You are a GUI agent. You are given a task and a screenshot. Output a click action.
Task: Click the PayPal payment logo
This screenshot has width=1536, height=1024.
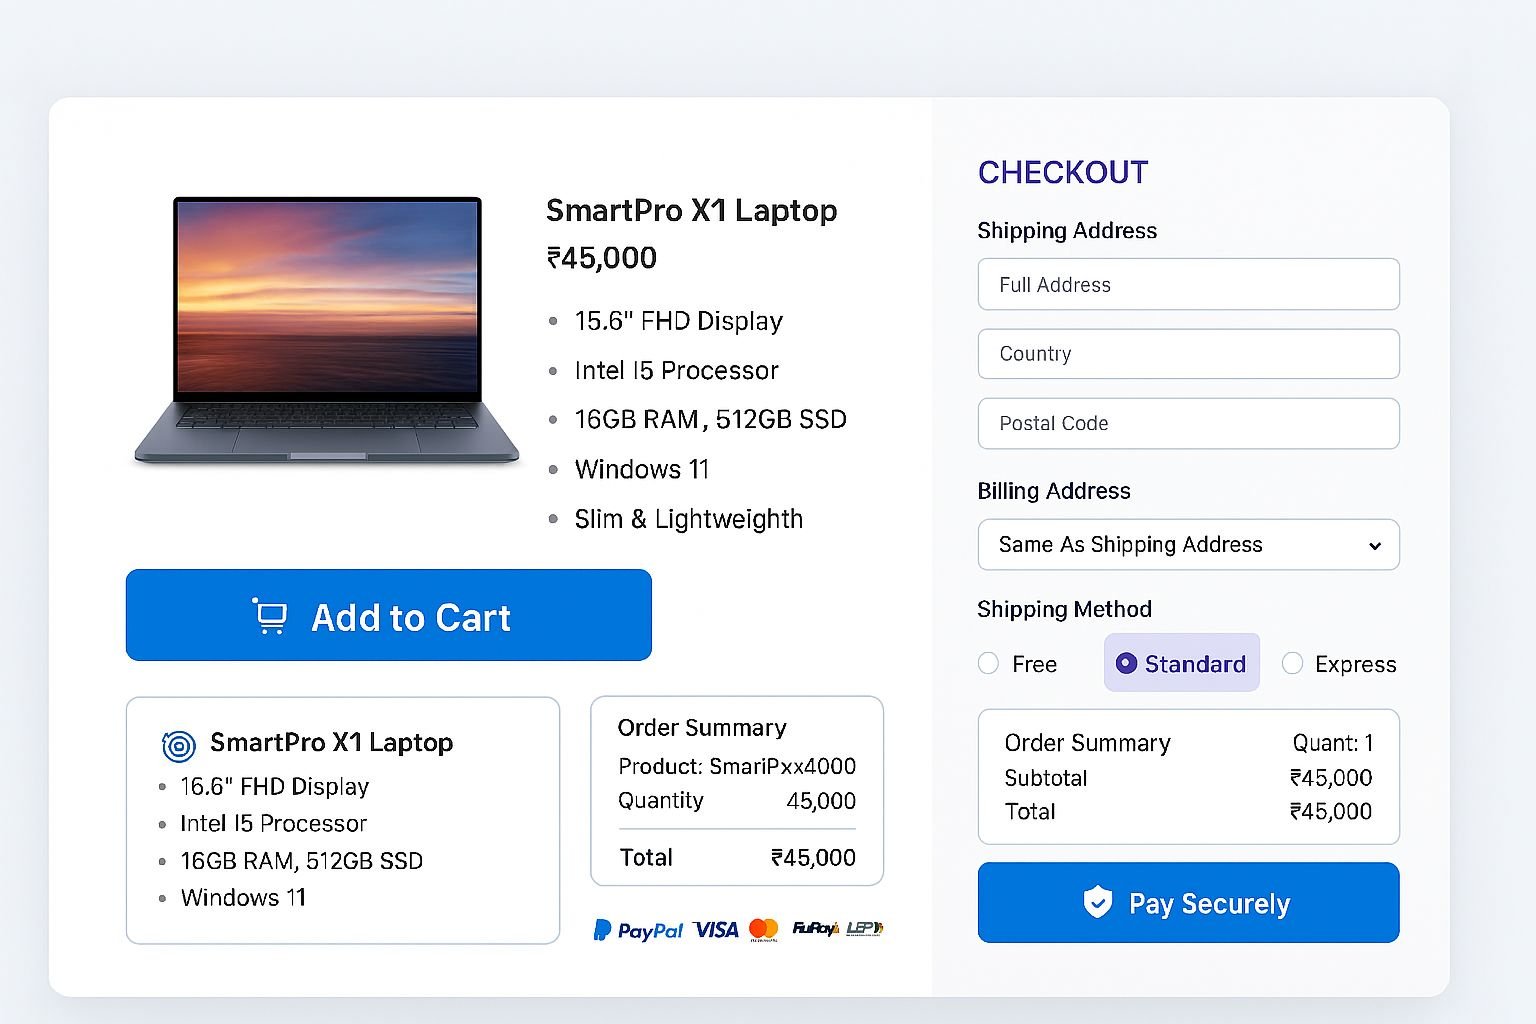coord(638,930)
